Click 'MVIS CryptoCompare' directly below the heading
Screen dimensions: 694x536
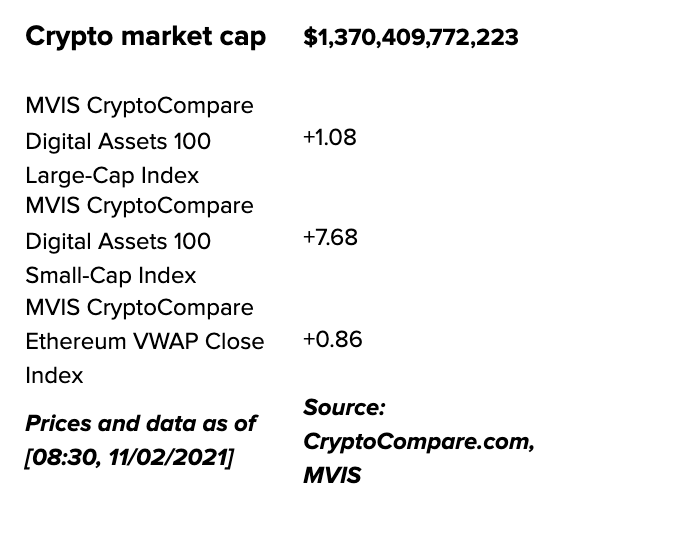(139, 105)
